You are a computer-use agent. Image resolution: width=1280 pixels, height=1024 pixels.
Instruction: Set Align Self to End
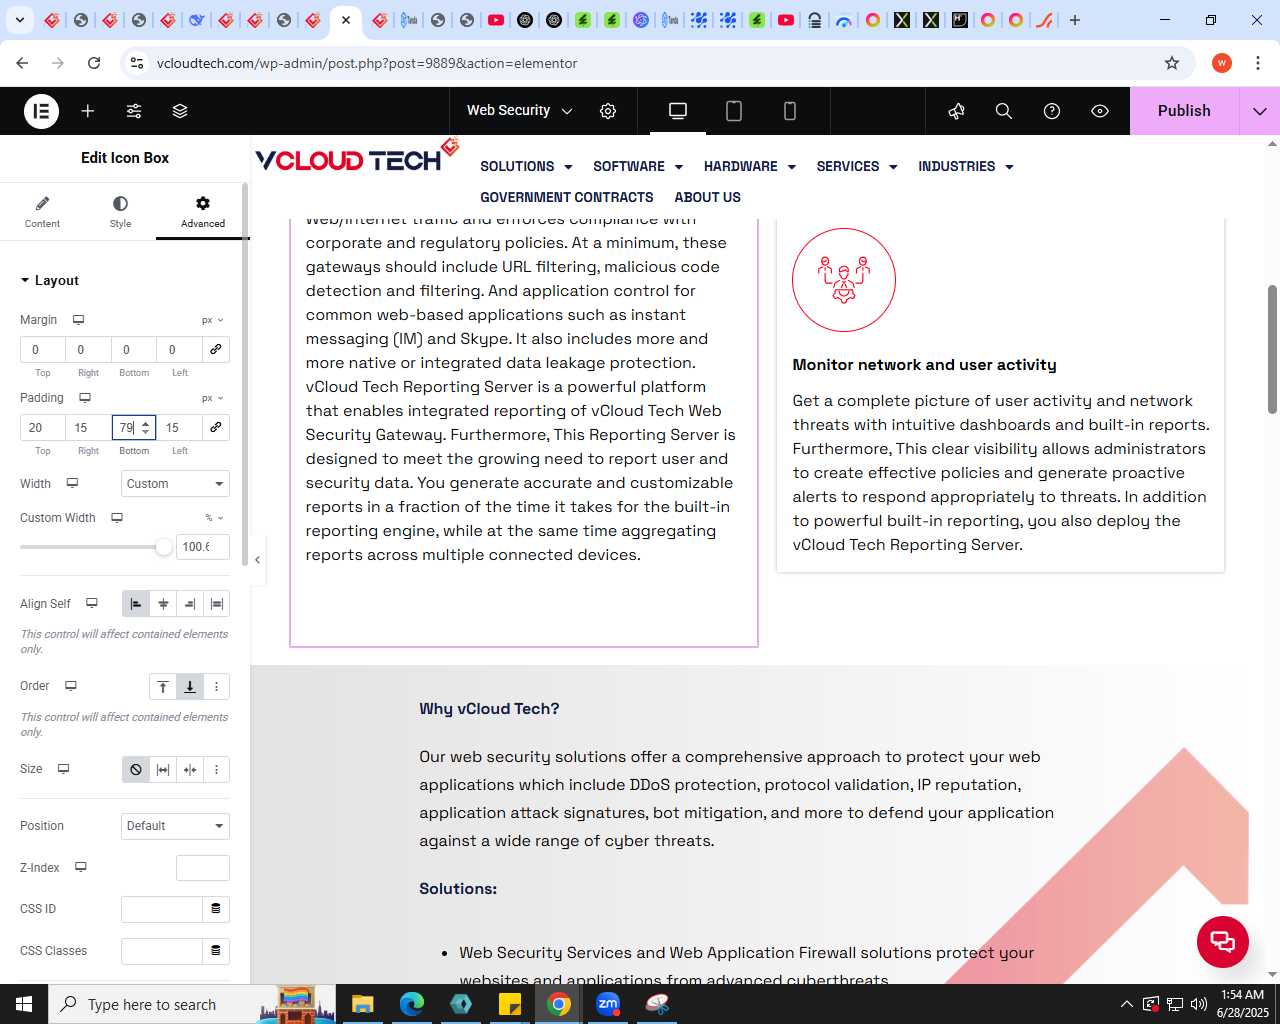pyautogui.click(x=190, y=604)
